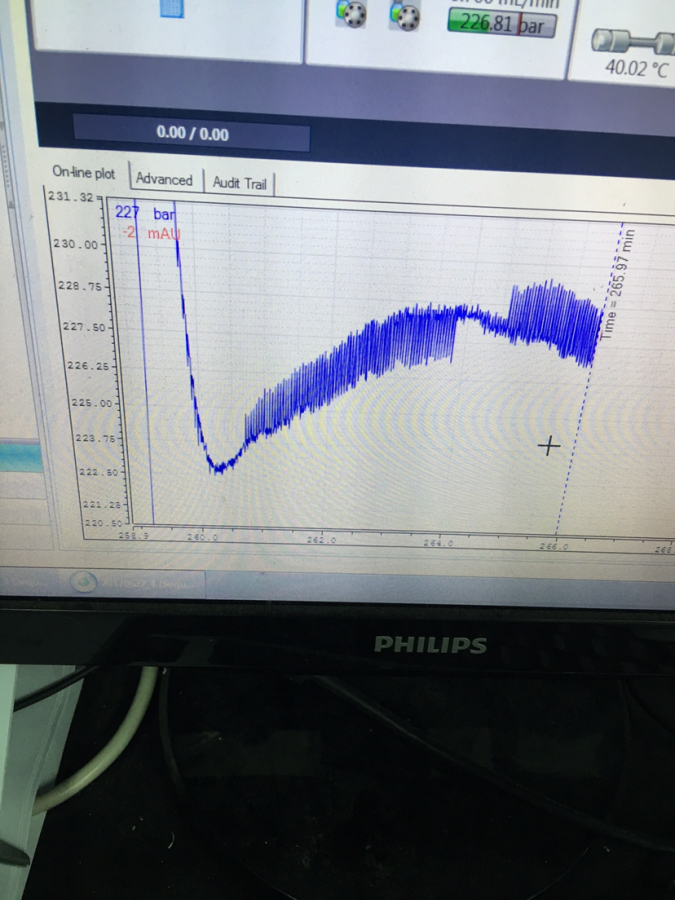Click the column oven icon above 40.02 °C
The width and height of the screenshot is (675, 900).
633,42
